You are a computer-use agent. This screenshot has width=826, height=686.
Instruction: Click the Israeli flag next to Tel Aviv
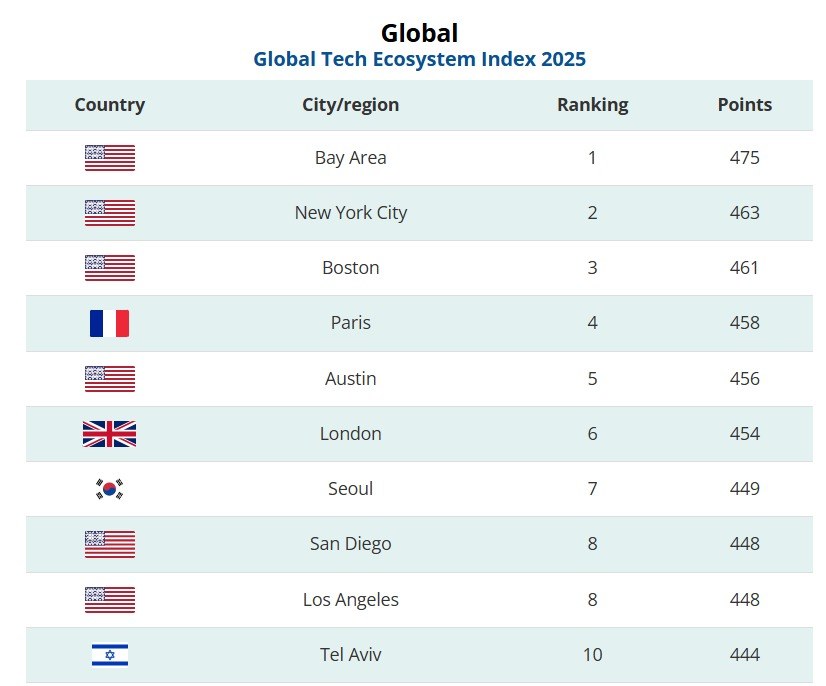click(110, 654)
